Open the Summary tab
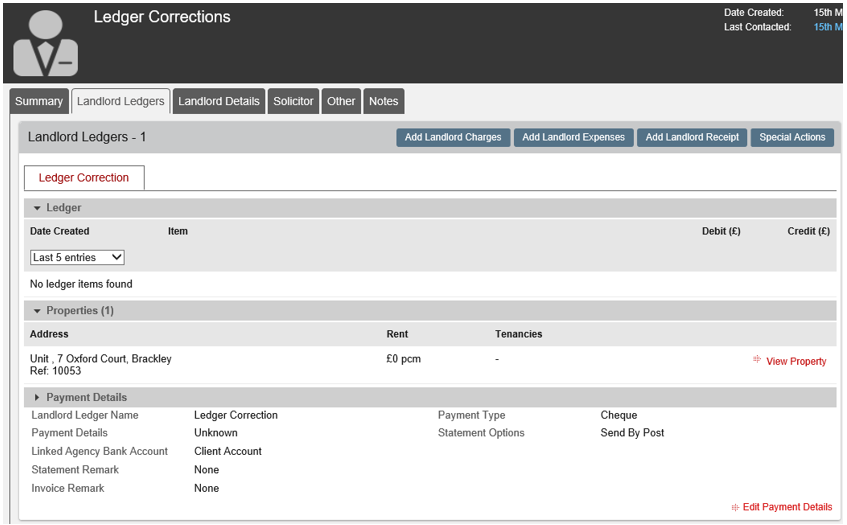Image resolution: width=847 pixels, height=525 pixels. 39,101
